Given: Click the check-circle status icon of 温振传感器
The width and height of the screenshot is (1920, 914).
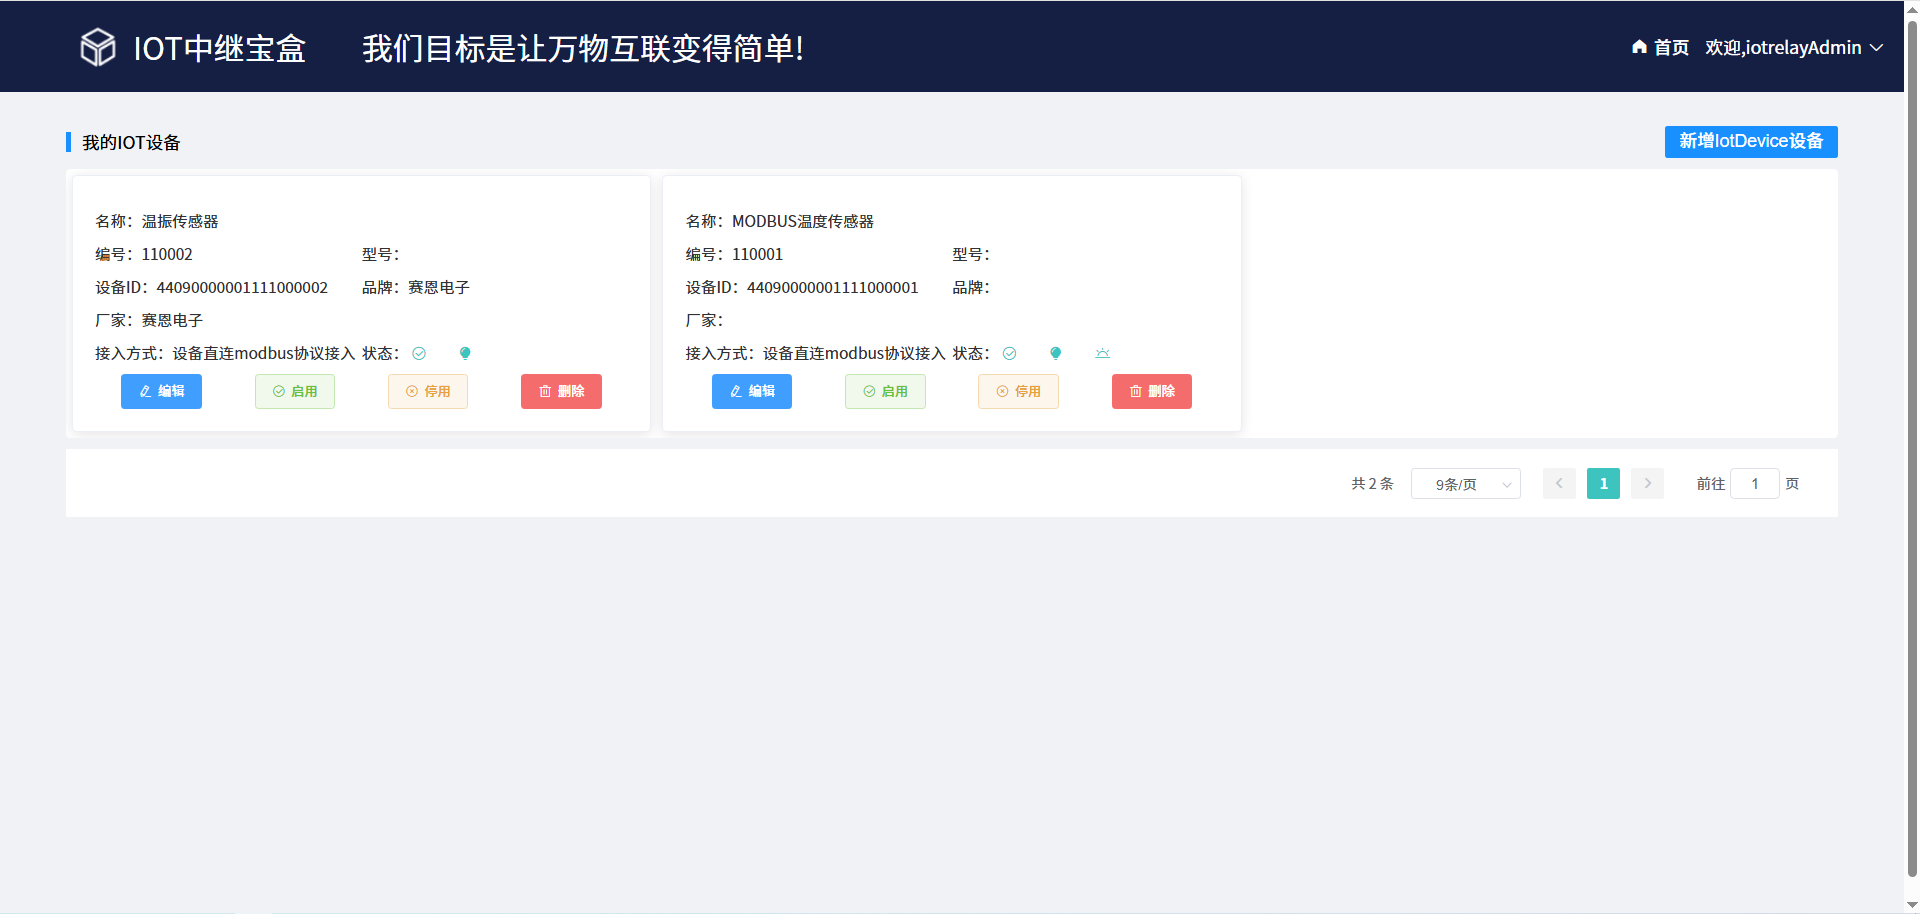Looking at the screenshot, I should click(419, 353).
